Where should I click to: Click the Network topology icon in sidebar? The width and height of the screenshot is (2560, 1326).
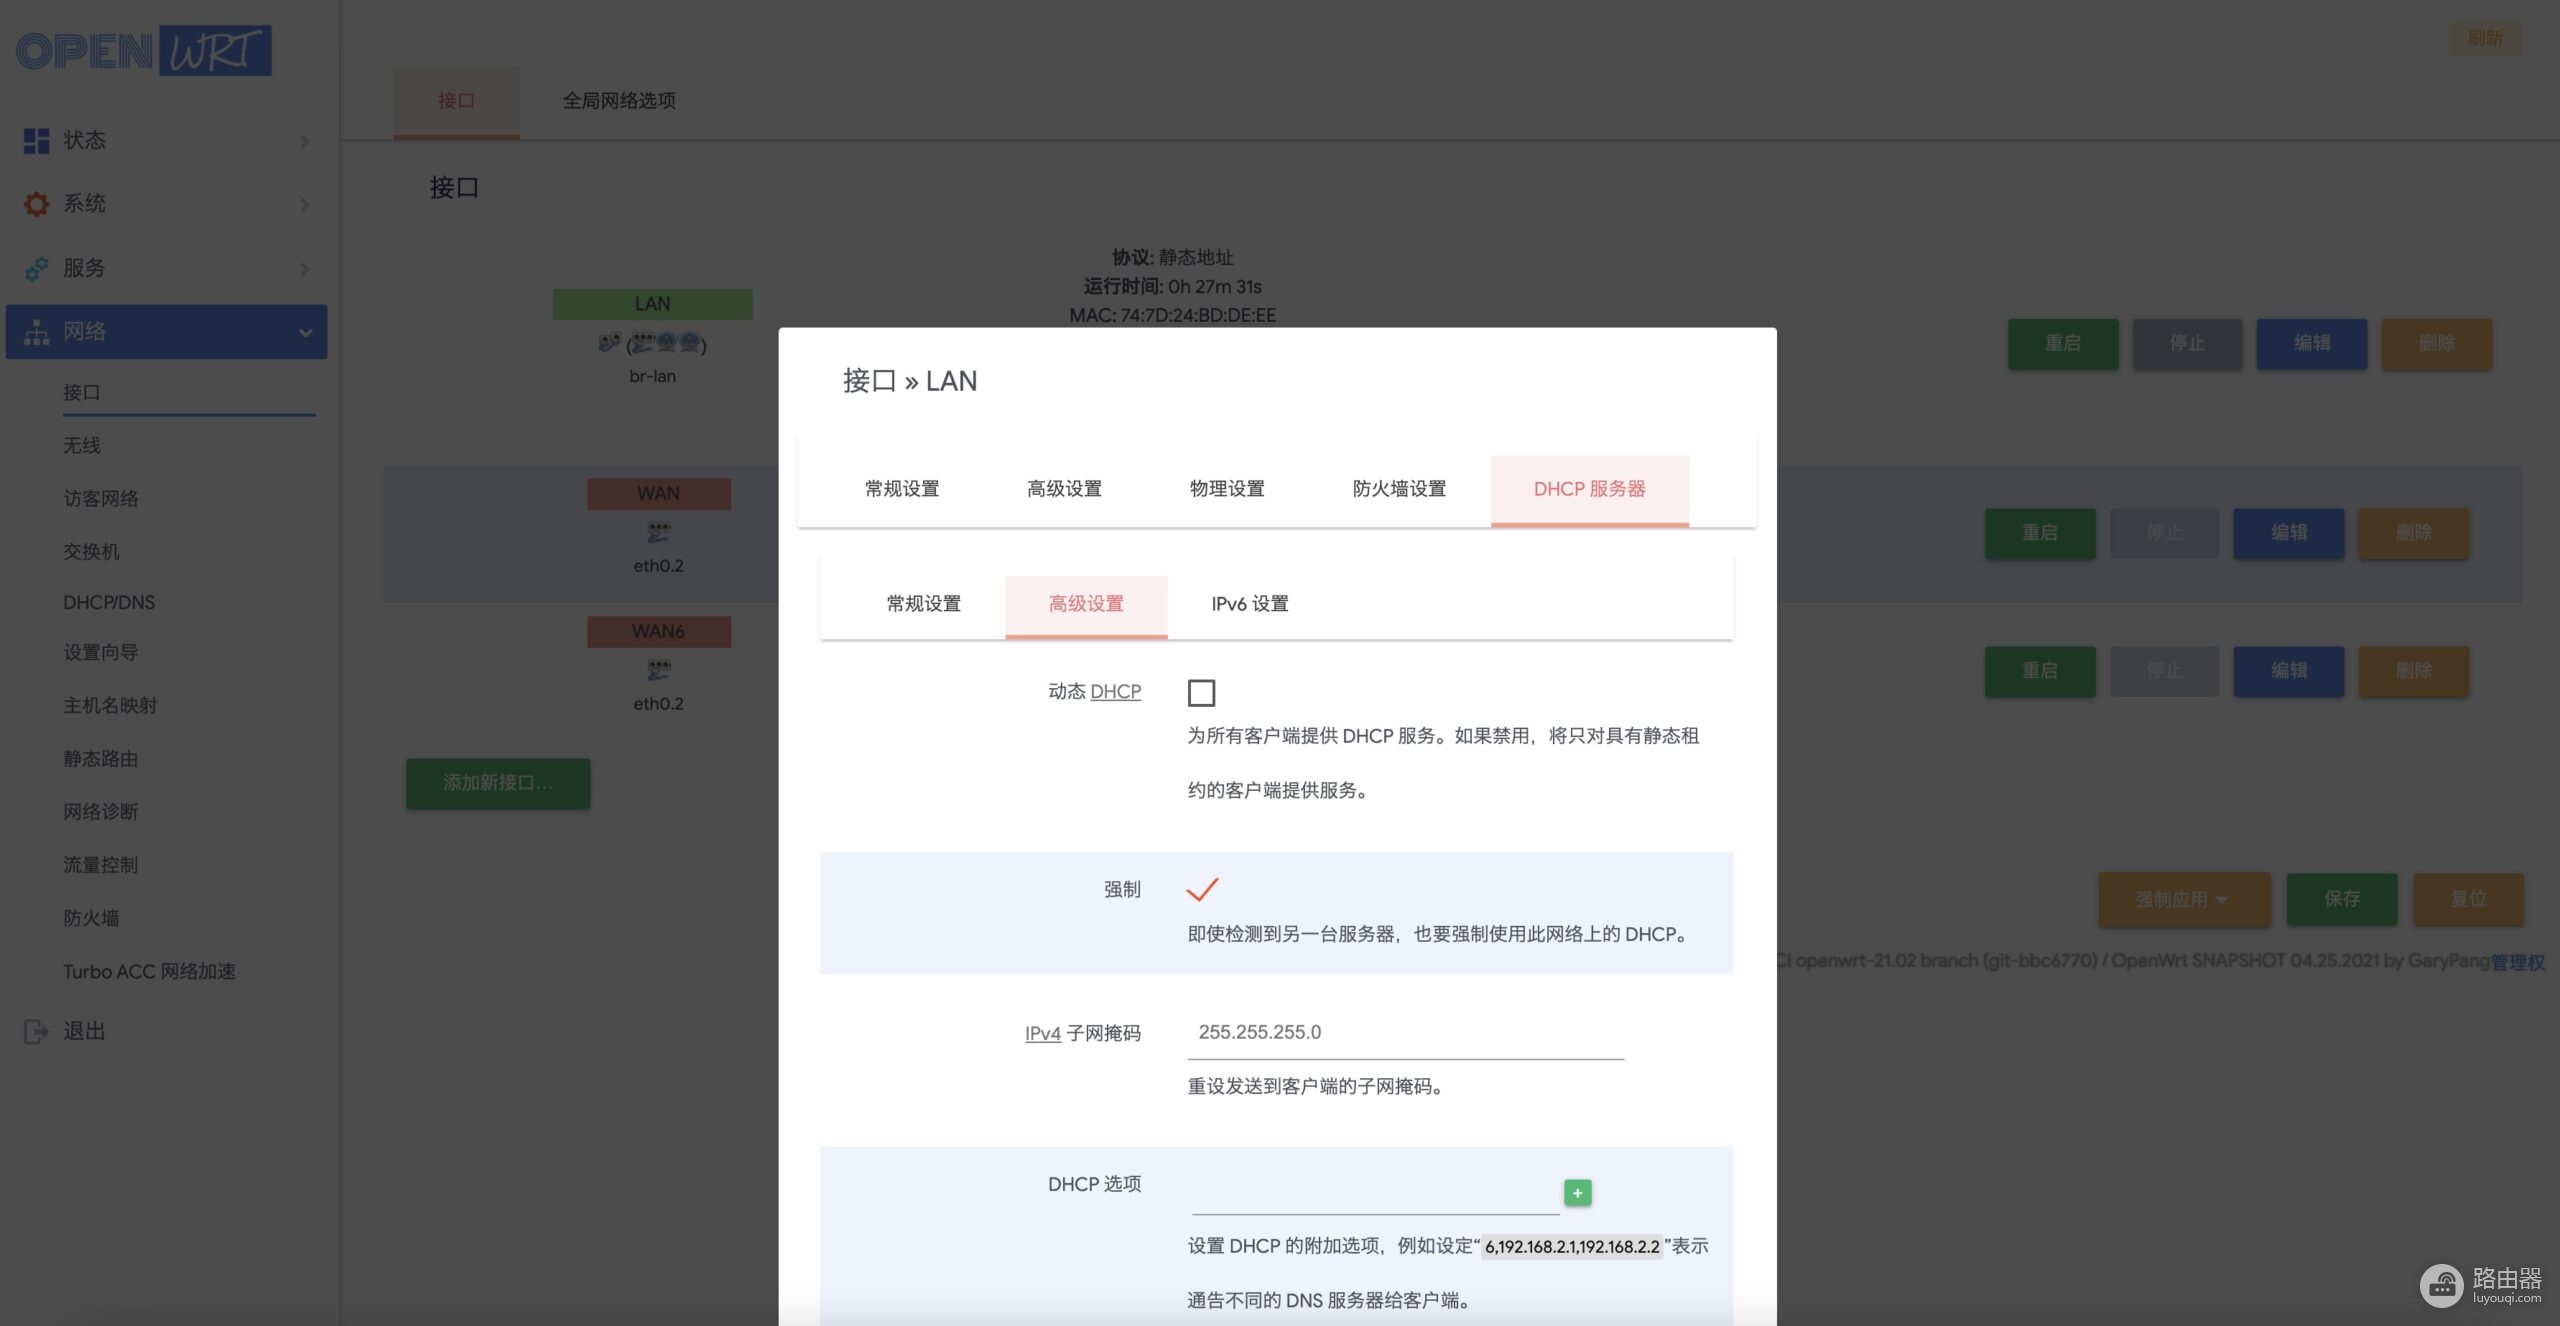pos(36,332)
